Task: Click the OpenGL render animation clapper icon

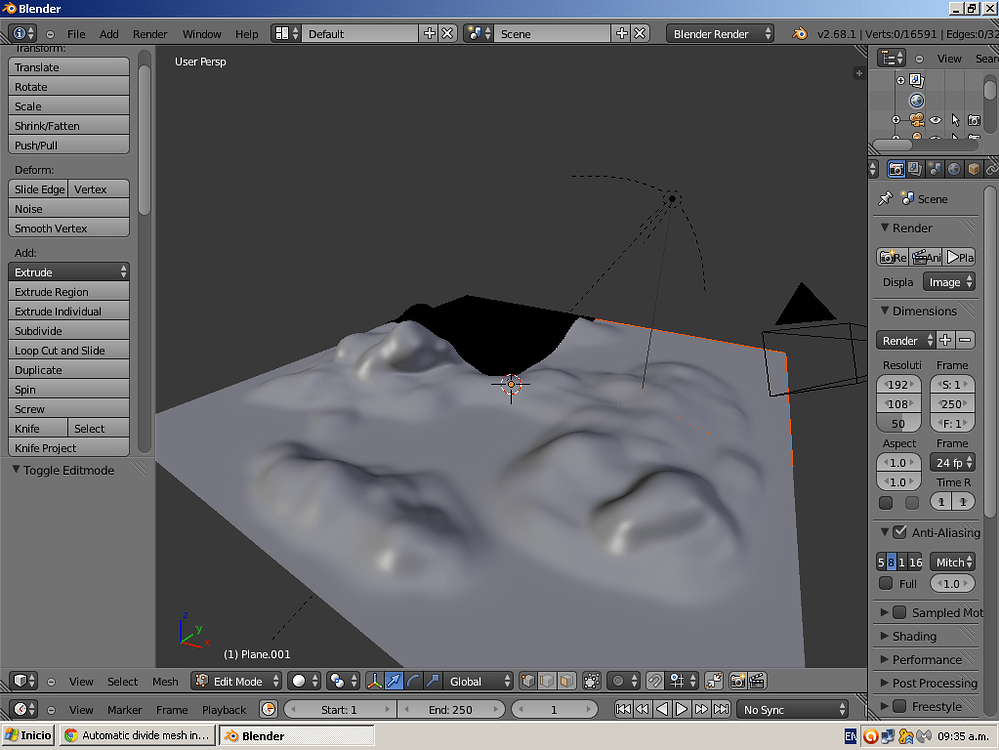Action: click(x=757, y=681)
